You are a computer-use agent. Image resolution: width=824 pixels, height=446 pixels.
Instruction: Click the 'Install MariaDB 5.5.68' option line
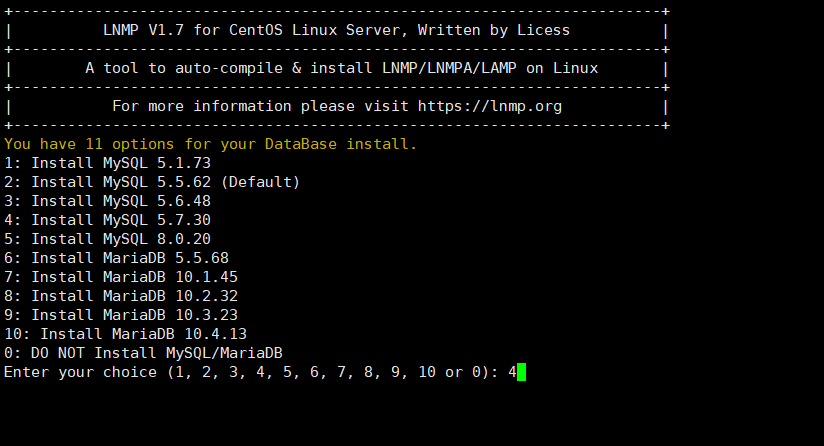tap(117, 258)
